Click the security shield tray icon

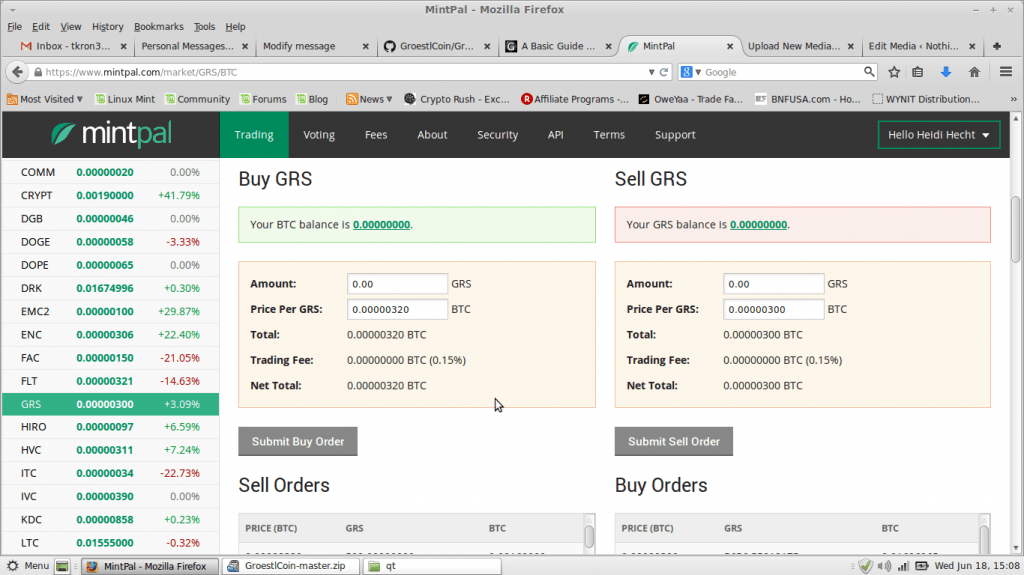[x=865, y=566]
